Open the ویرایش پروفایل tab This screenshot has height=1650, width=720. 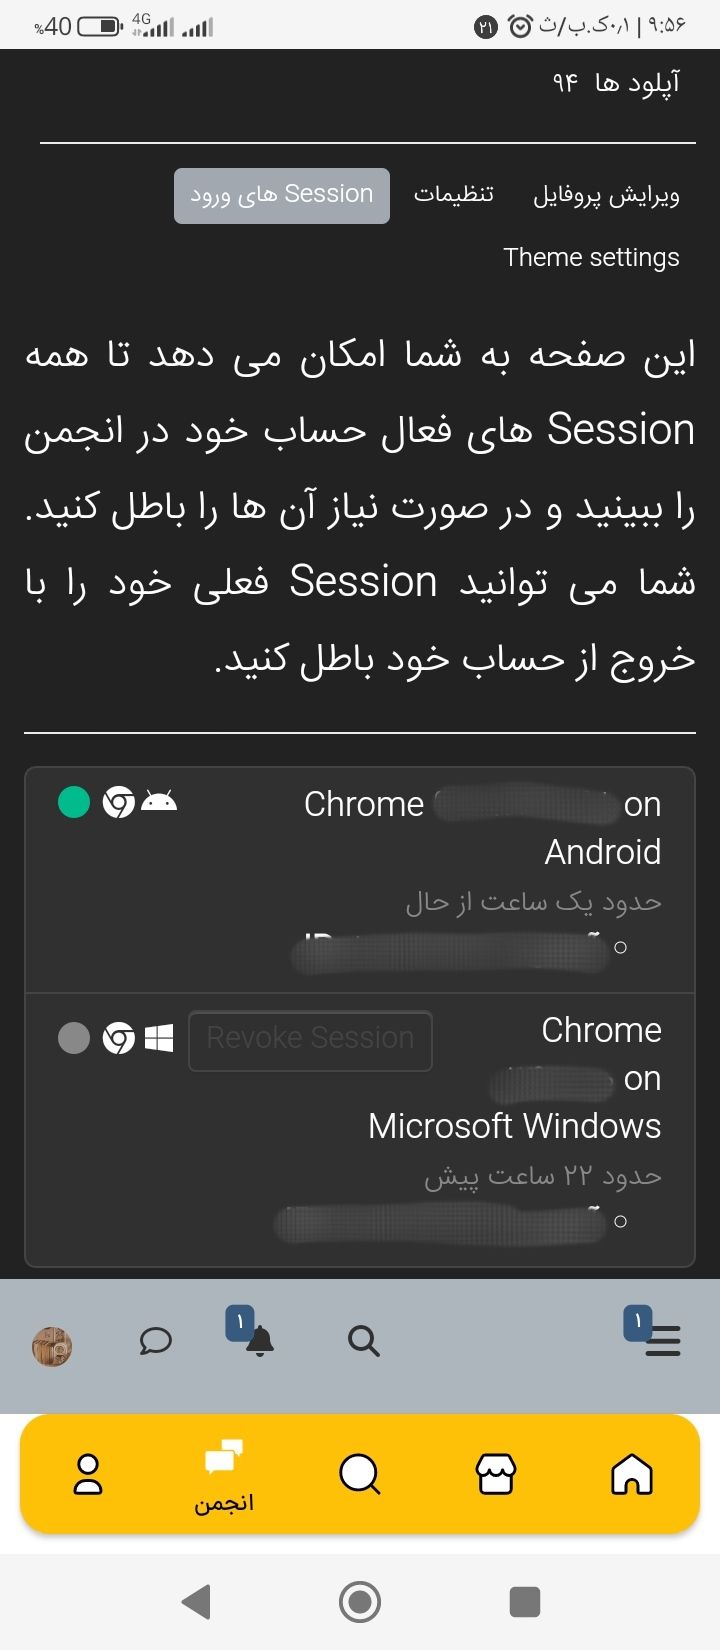pyautogui.click(x=606, y=195)
